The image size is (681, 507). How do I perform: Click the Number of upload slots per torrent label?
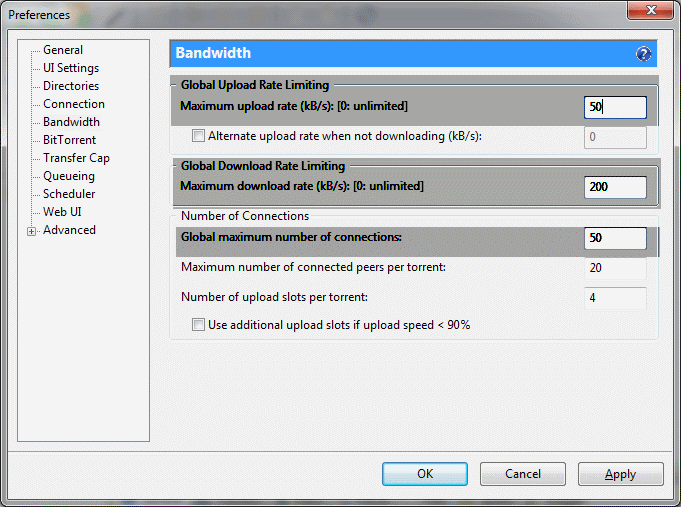274,297
